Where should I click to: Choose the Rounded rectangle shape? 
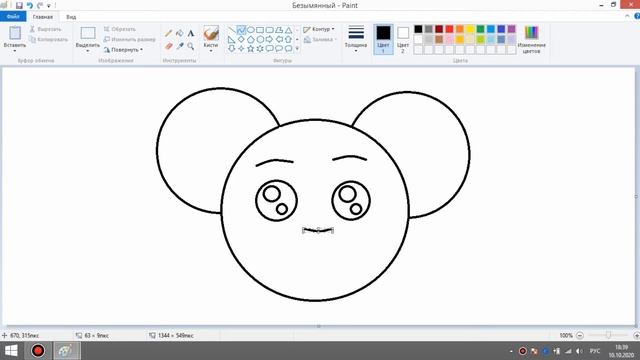click(x=269, y=30)
